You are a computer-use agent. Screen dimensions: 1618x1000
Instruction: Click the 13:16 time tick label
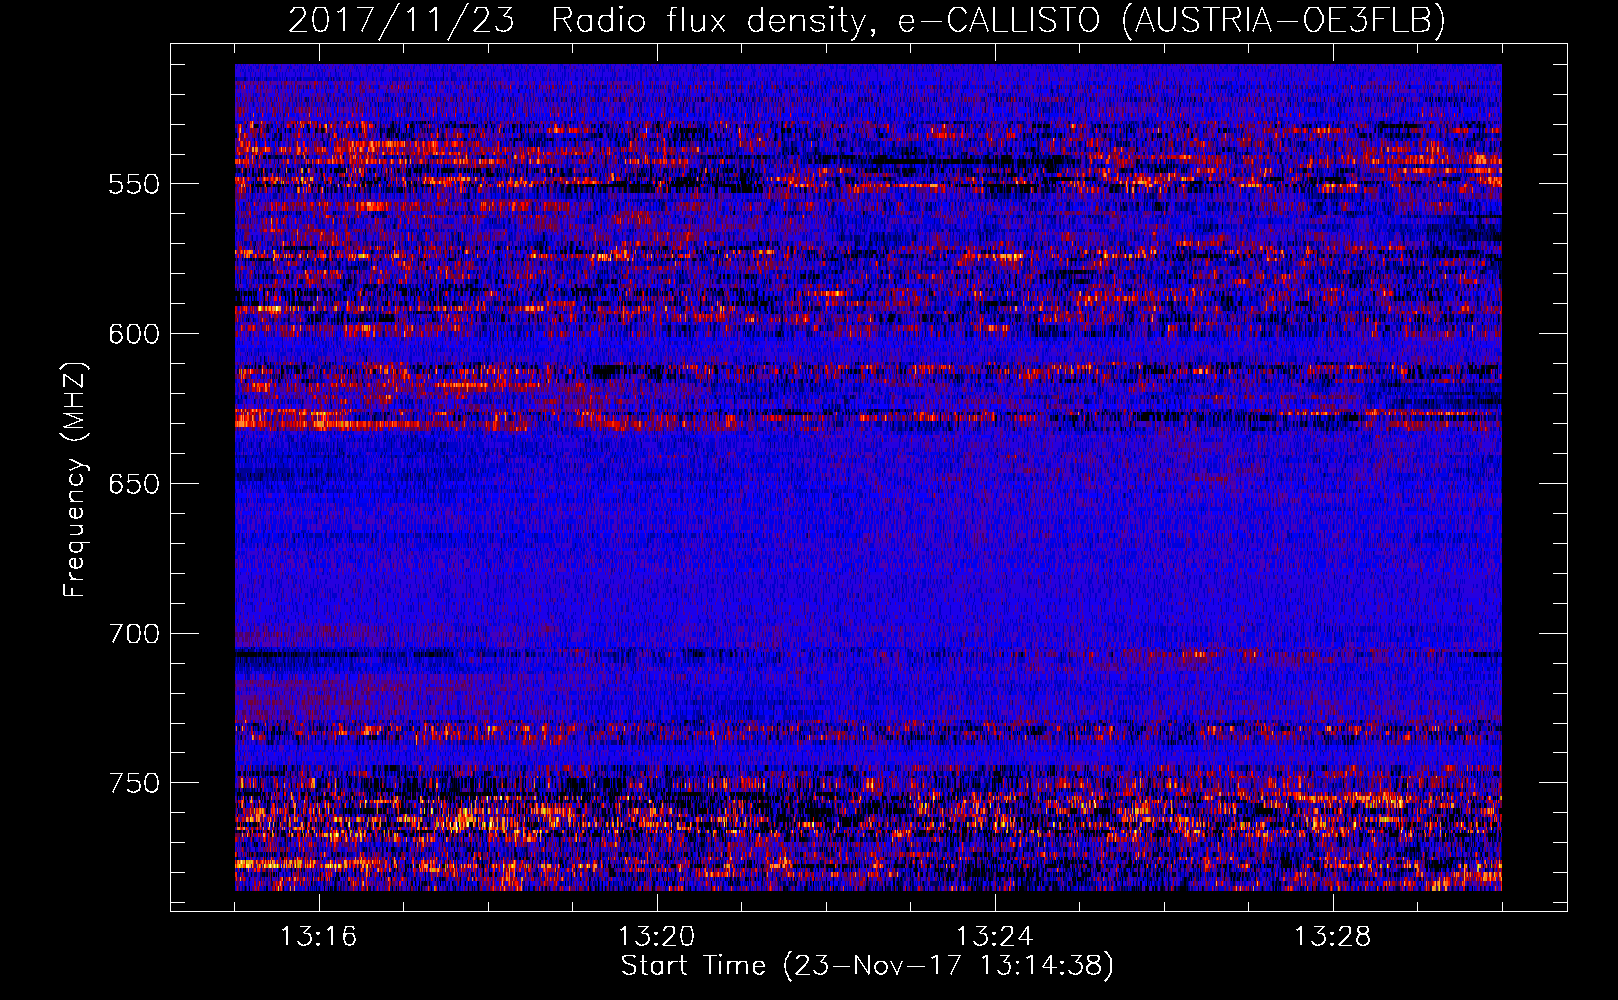pyautogui.click(x=319, y=937)
